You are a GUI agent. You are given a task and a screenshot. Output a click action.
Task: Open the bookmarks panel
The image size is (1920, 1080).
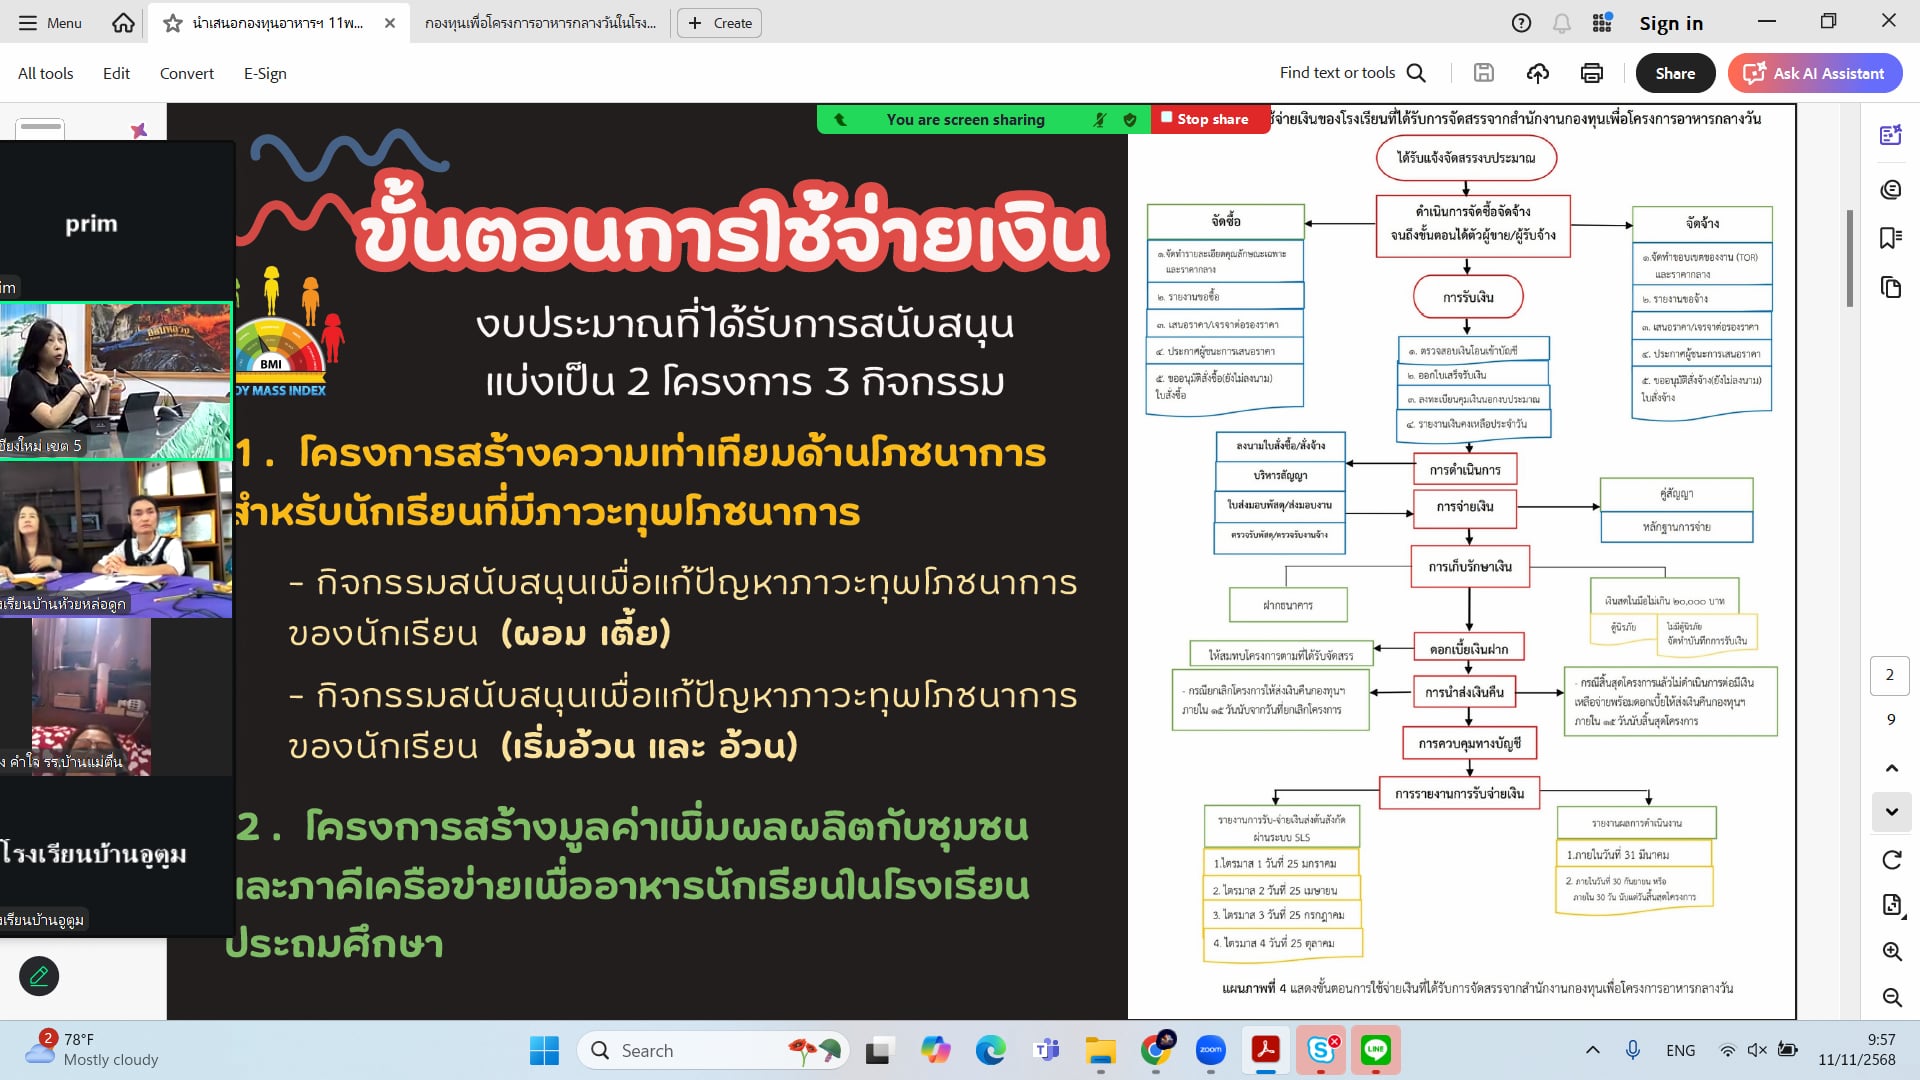point(1890,238)
